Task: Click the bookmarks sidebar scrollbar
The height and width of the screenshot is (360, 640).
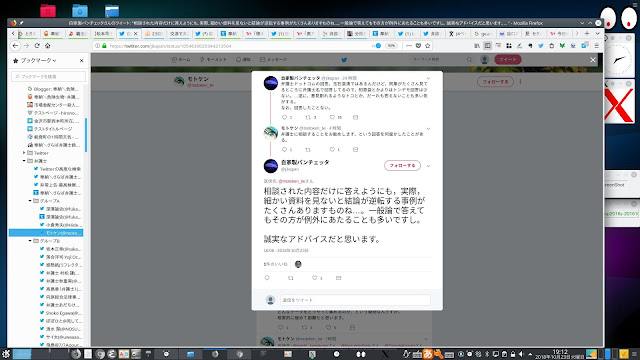Action: point(86,135)
